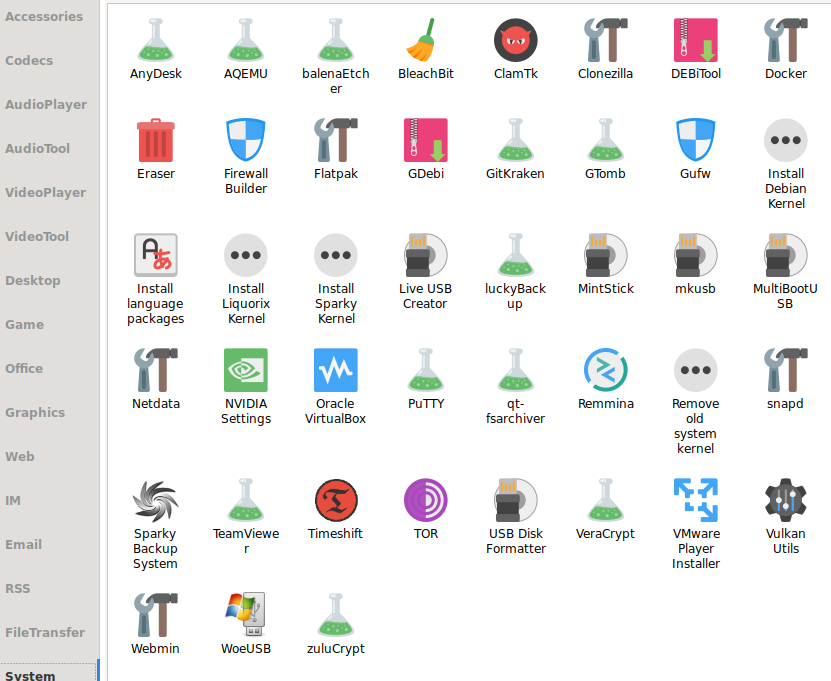The width and height of the screenshot is (831, 681).
Task: Select Remove old system kernel icon
Action: coord(696,370)
